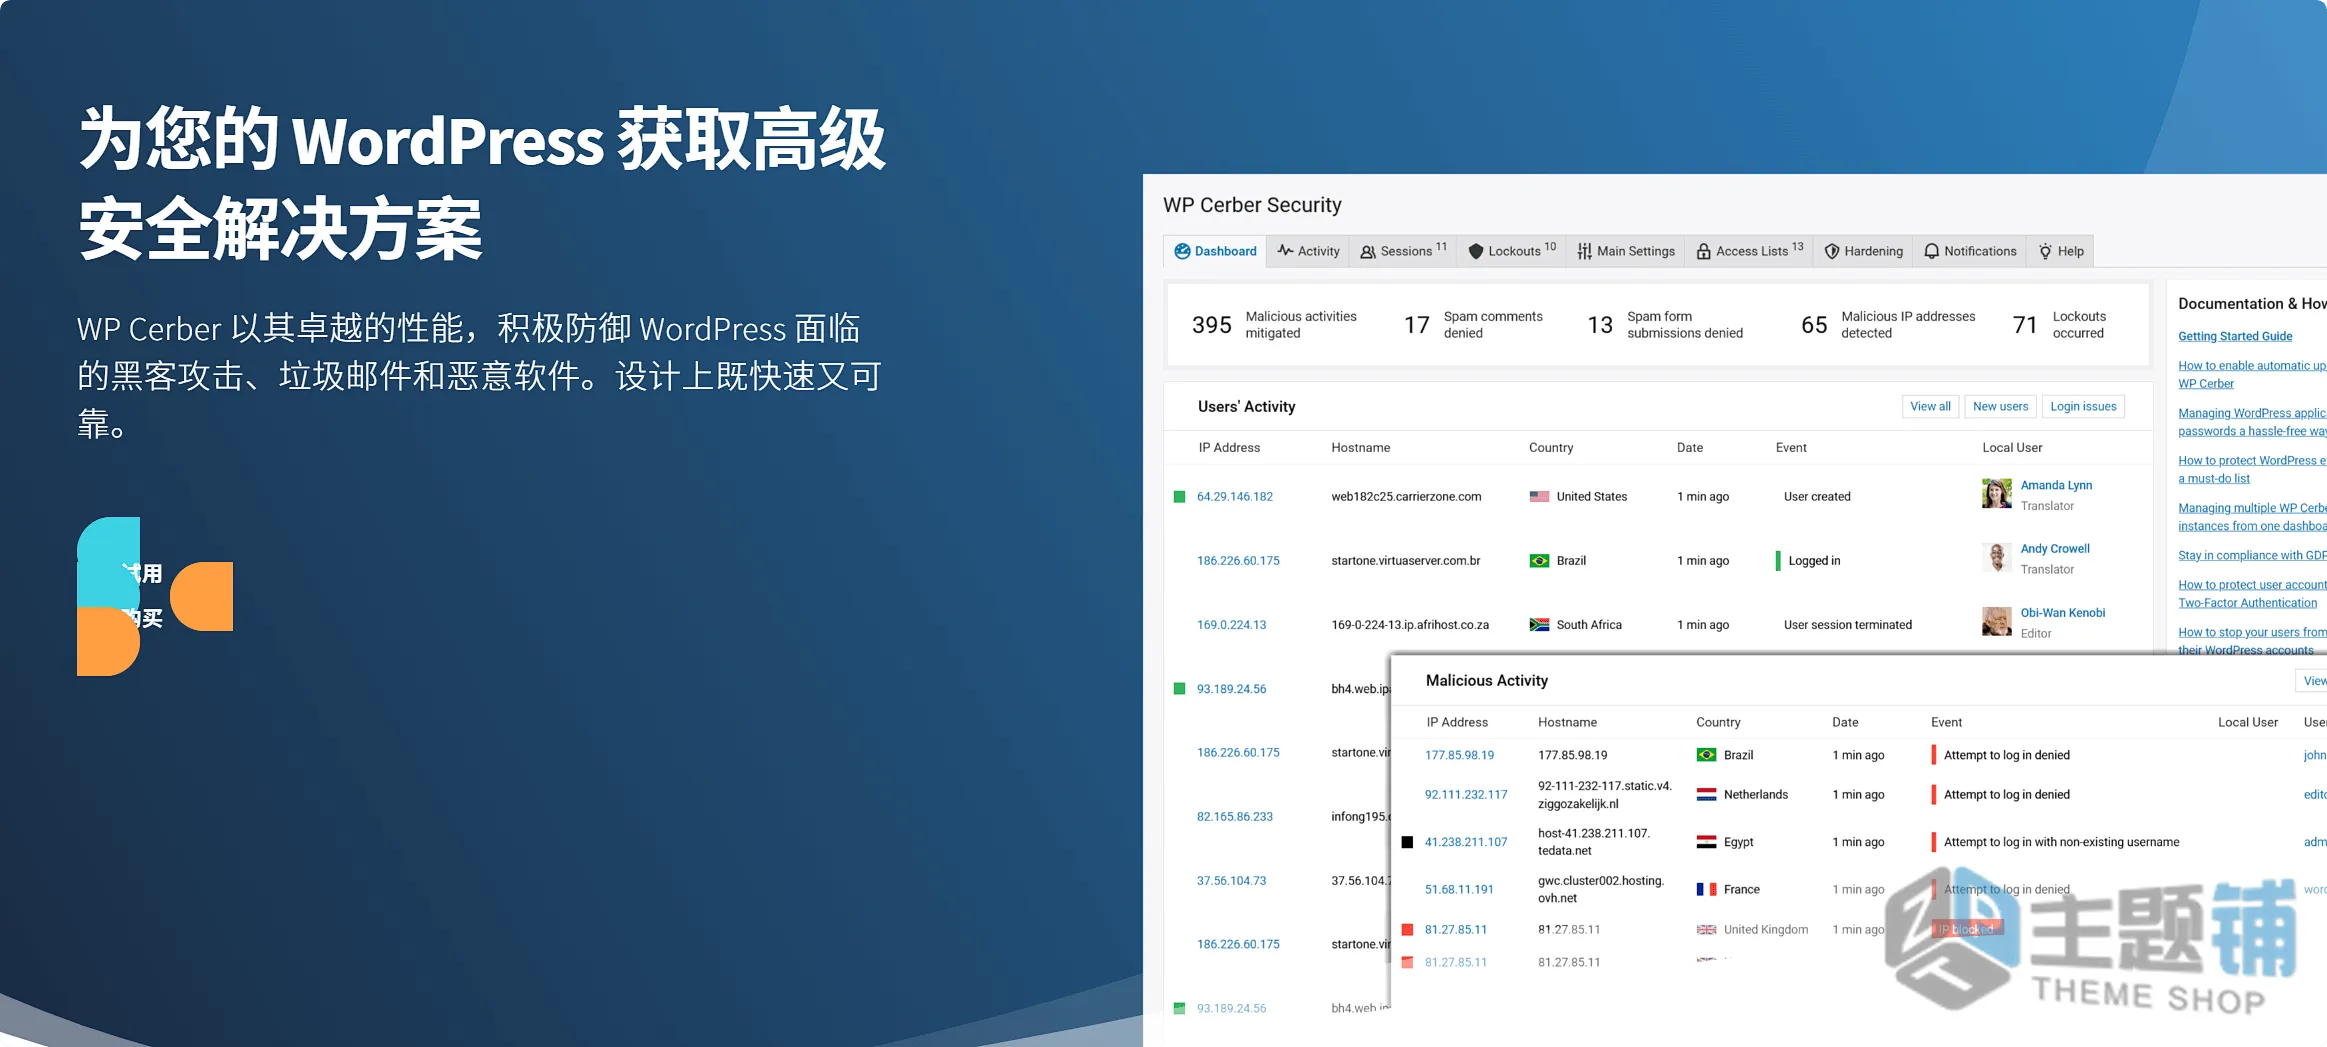Click IP address 82.165.86.233

pos(1235,817)
